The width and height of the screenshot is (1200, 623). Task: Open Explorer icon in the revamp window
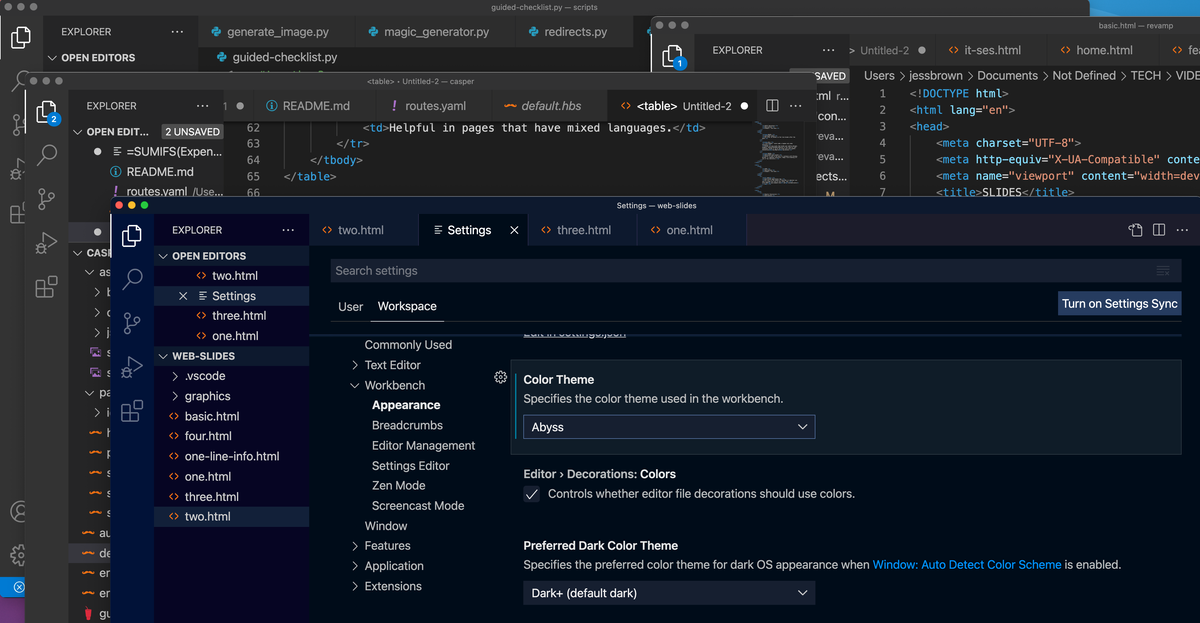(674, 56)
